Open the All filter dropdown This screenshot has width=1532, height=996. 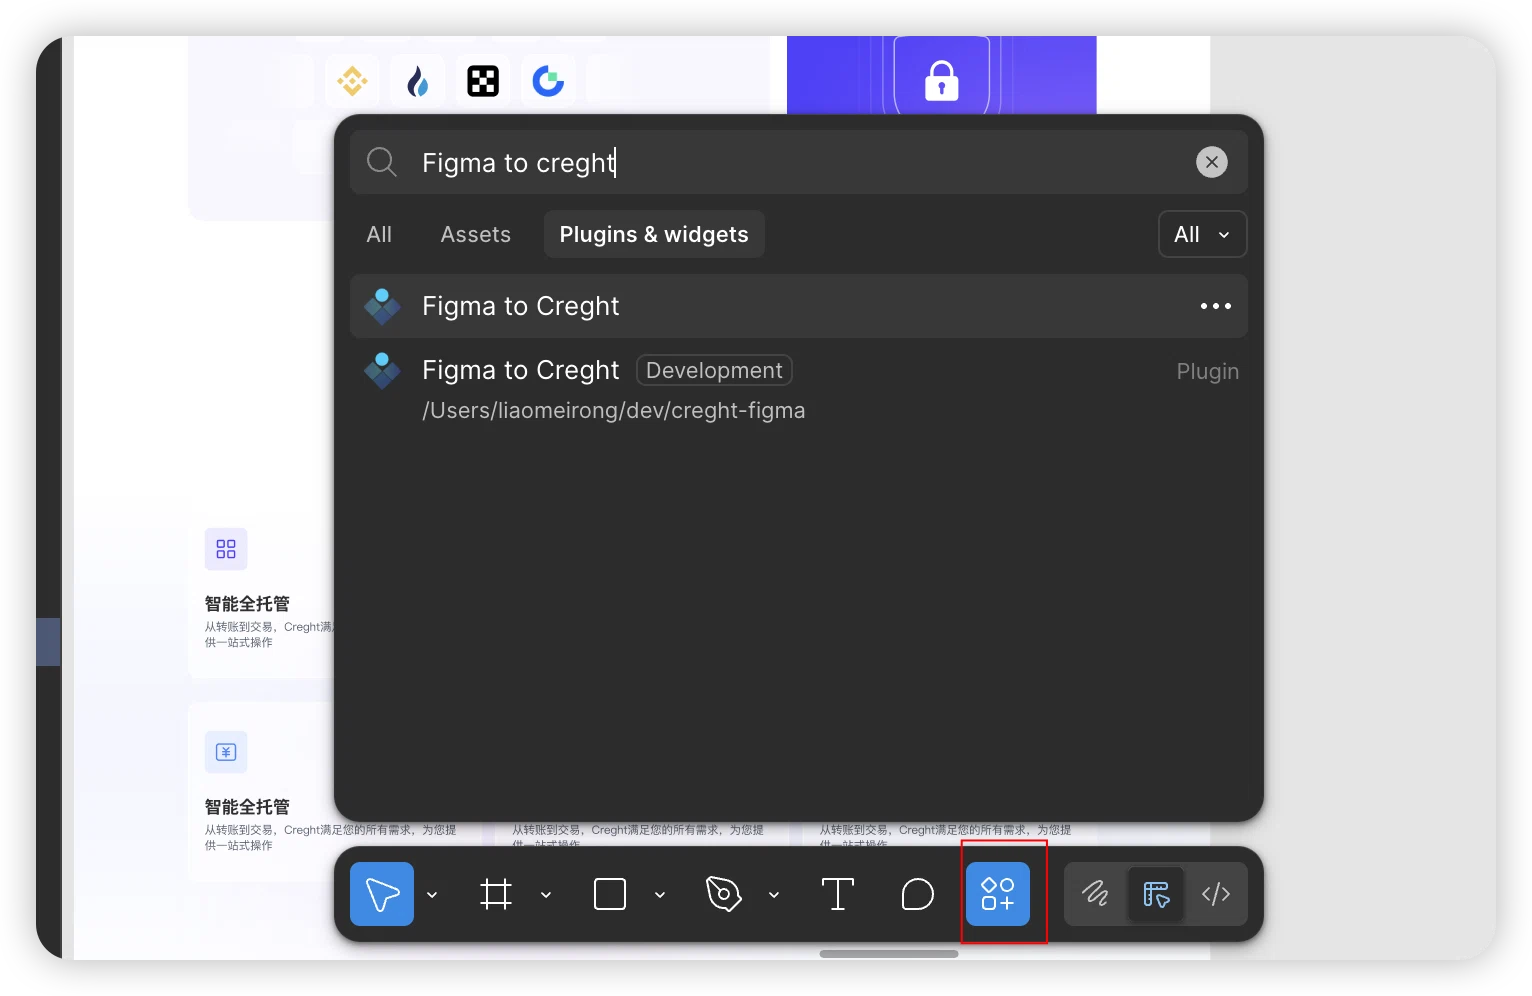point(1202,234)
